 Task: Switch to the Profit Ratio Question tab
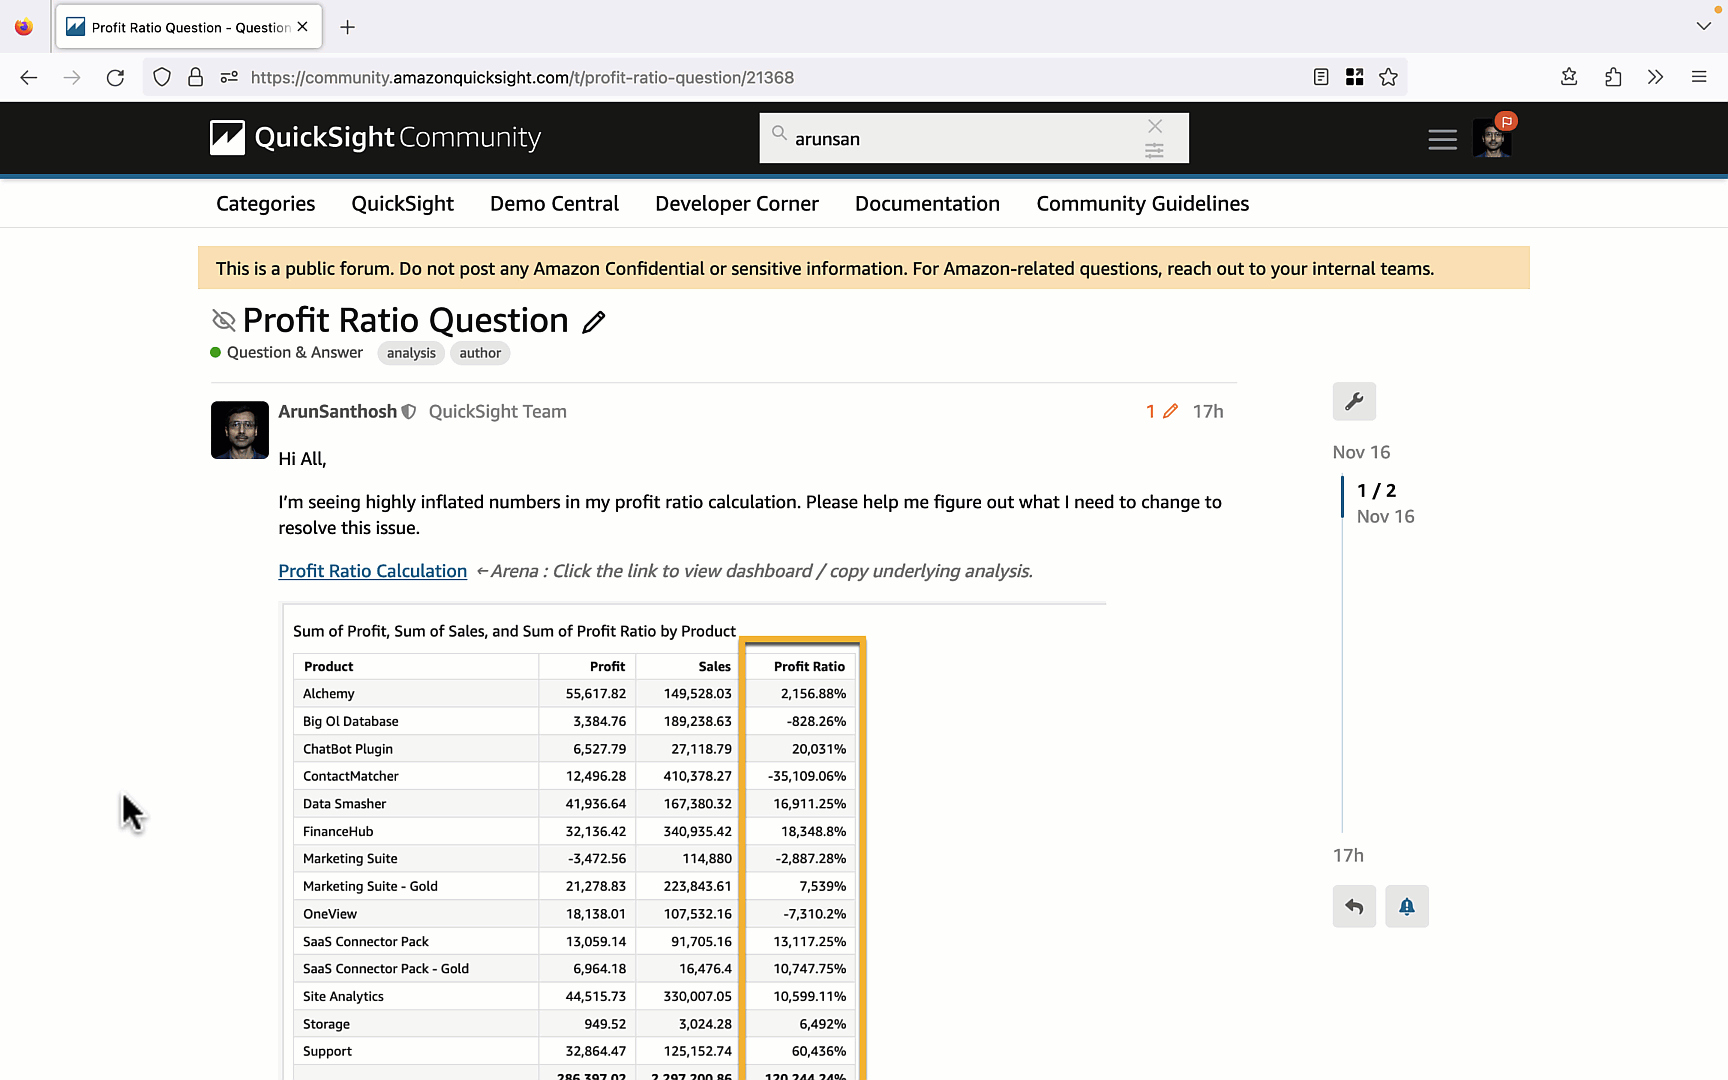click(189, 27)
